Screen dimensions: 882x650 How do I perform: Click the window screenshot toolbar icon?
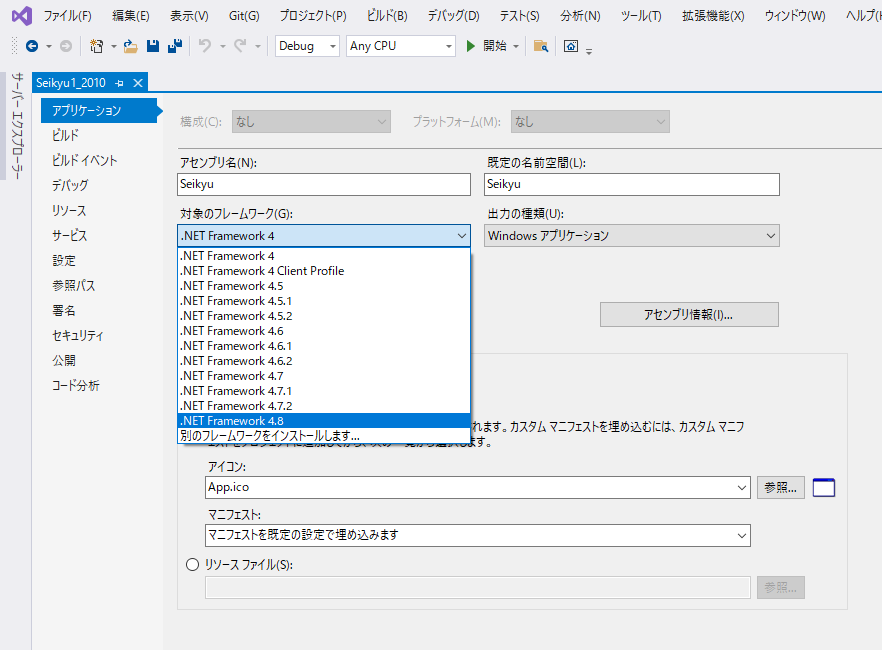(571, 46)
